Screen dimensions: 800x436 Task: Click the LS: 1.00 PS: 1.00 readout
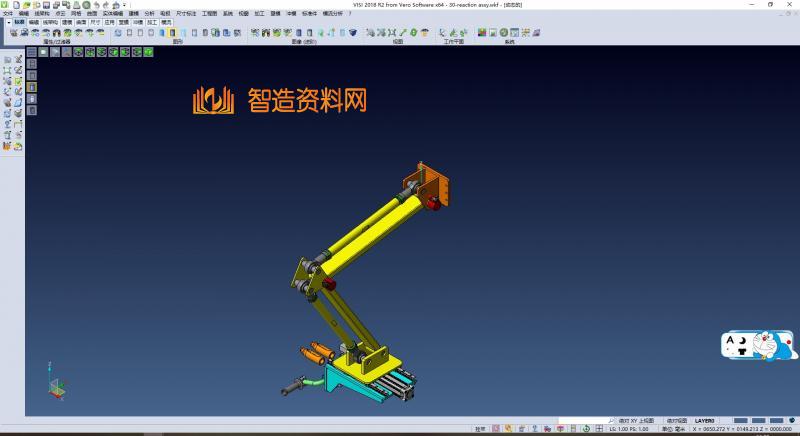pos(629,429)
